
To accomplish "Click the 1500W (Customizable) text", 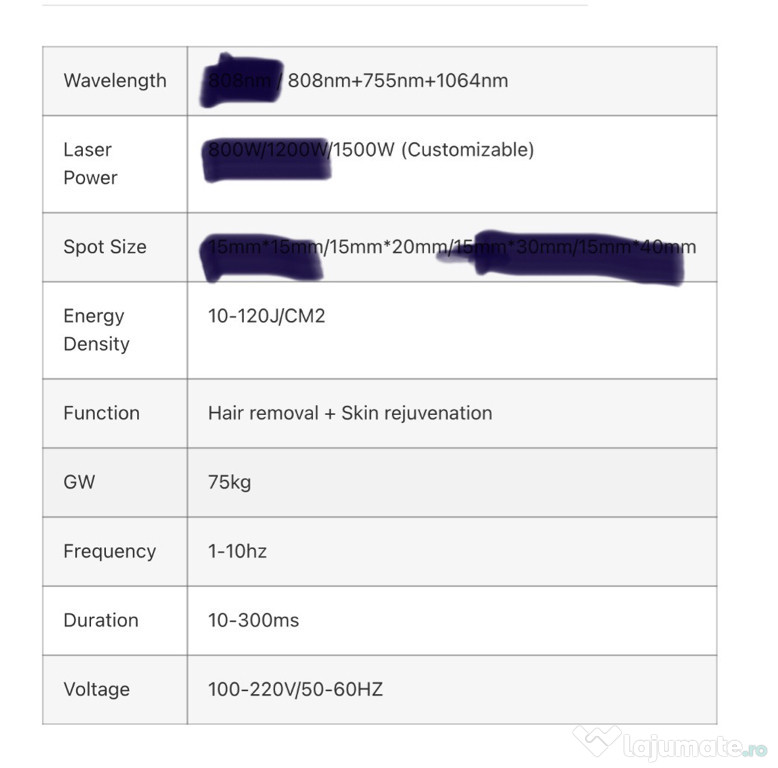I will pyautogui.click(x=435, y=150).
